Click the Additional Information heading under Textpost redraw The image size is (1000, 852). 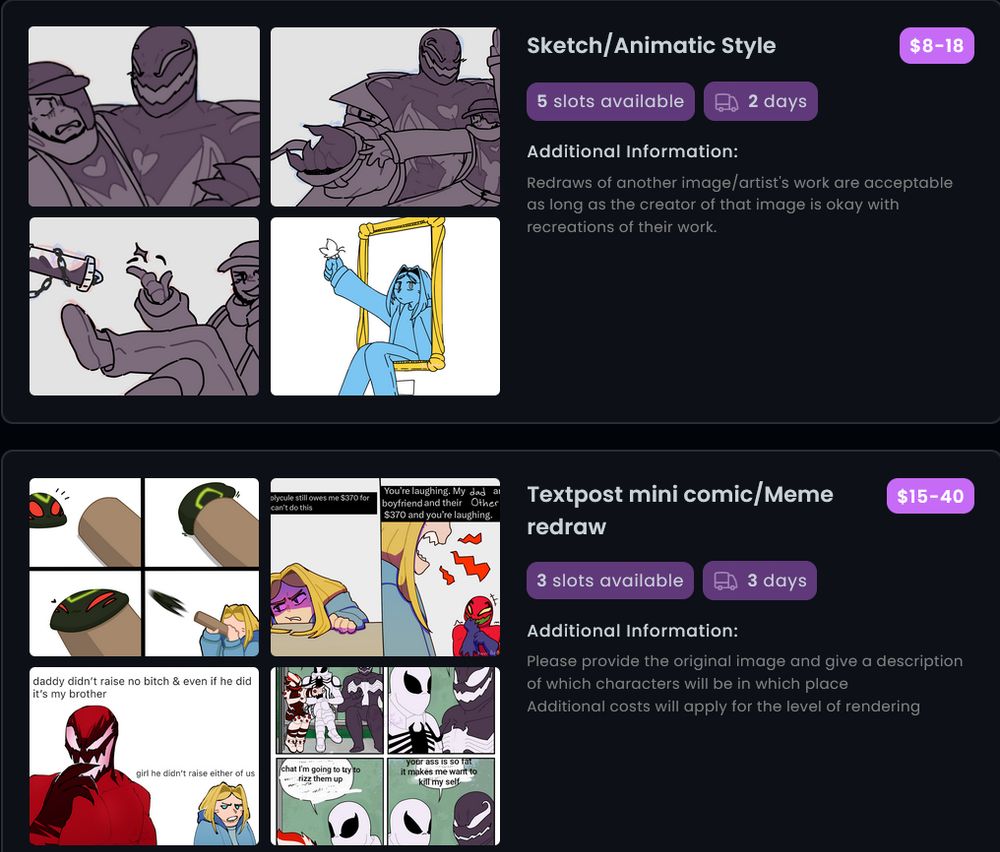click(632, 631)
